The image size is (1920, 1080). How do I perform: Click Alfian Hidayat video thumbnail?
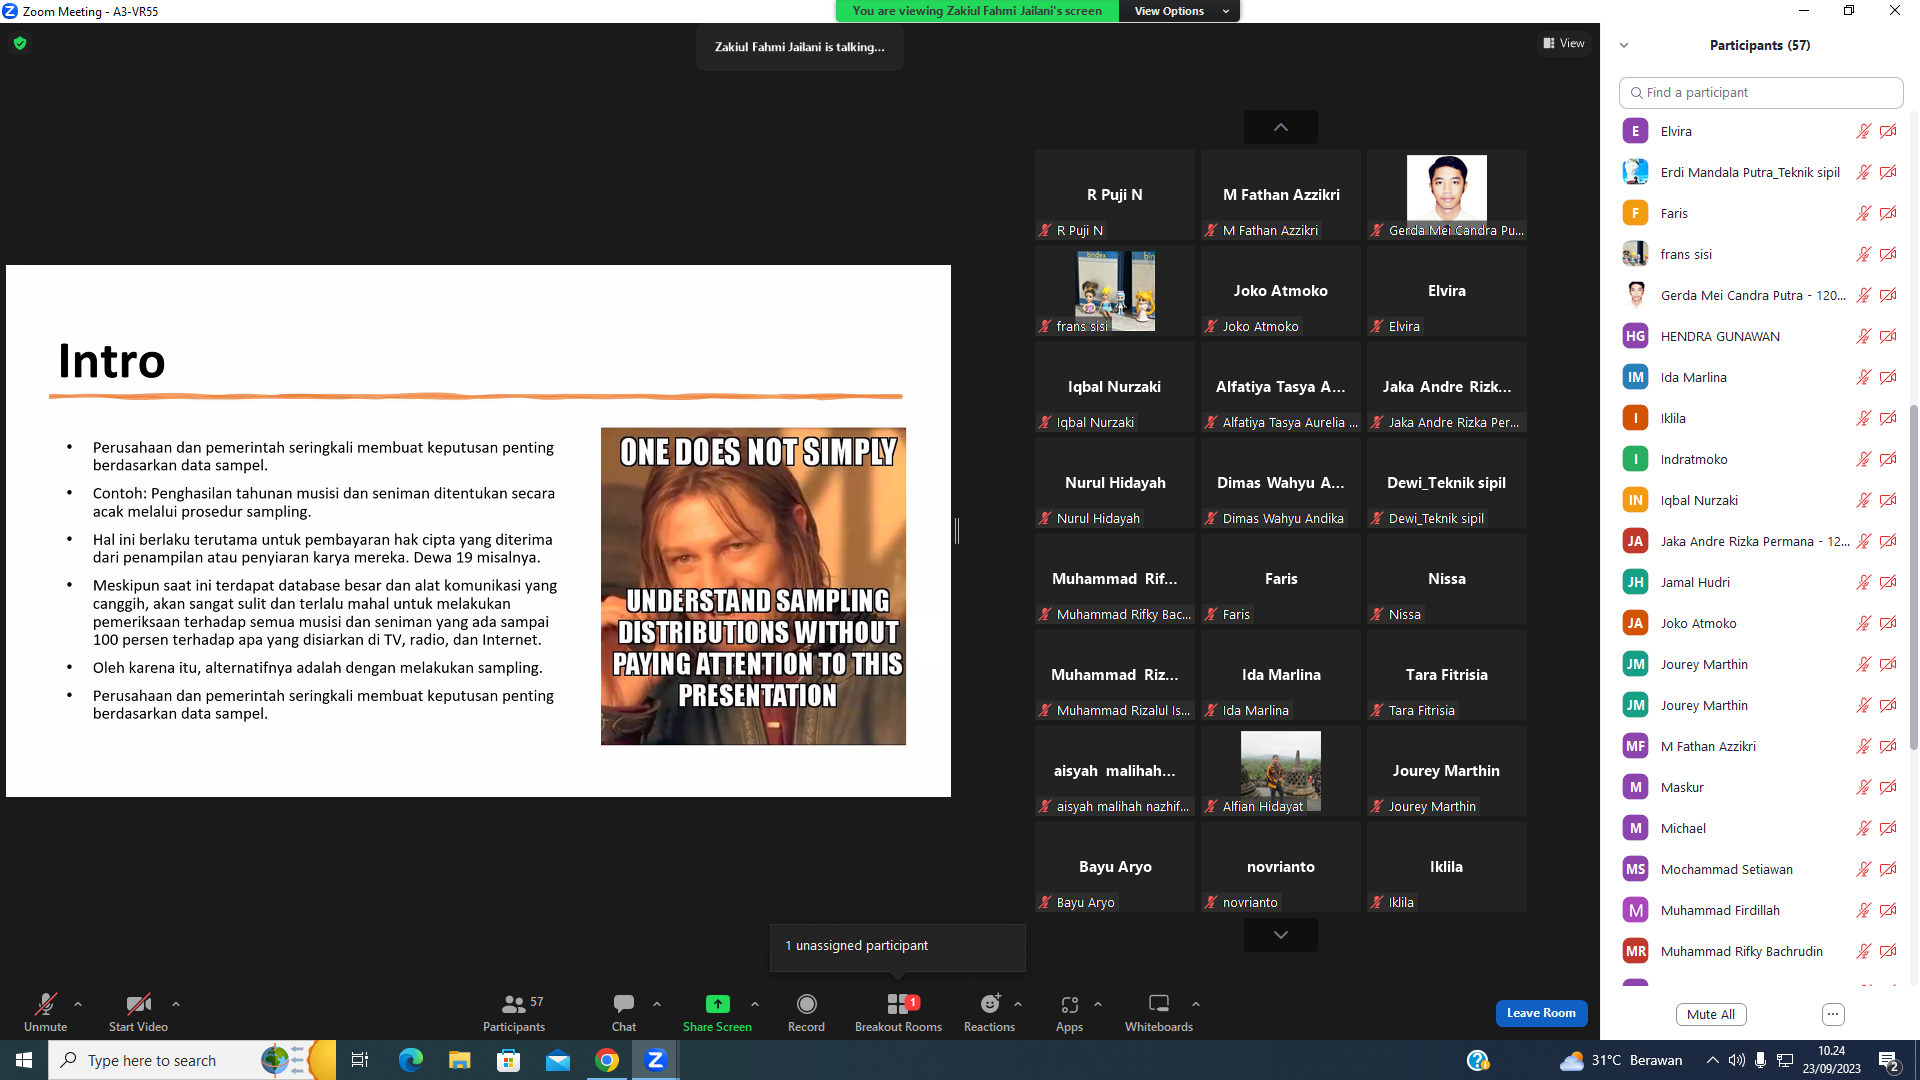(x=1281, y=771)
